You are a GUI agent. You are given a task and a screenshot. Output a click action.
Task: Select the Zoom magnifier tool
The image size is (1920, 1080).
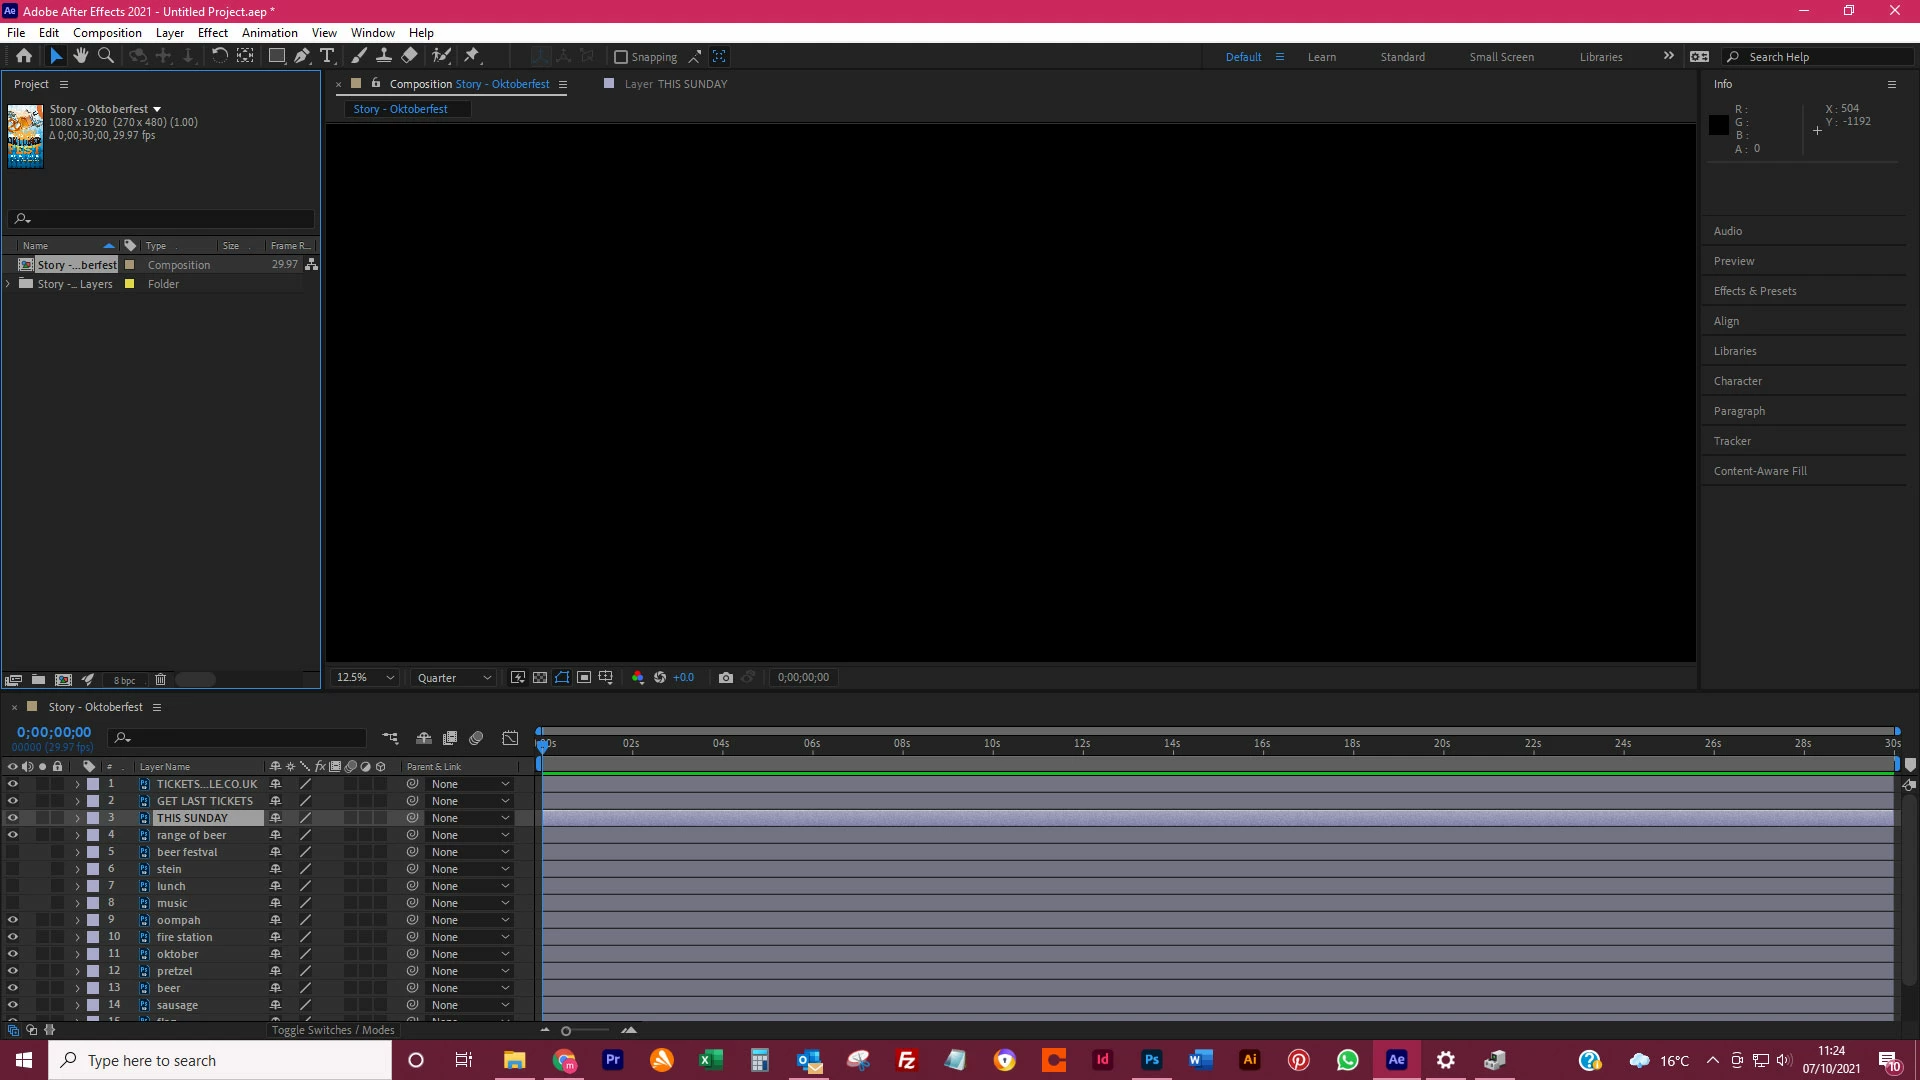(x=106, y=56)
